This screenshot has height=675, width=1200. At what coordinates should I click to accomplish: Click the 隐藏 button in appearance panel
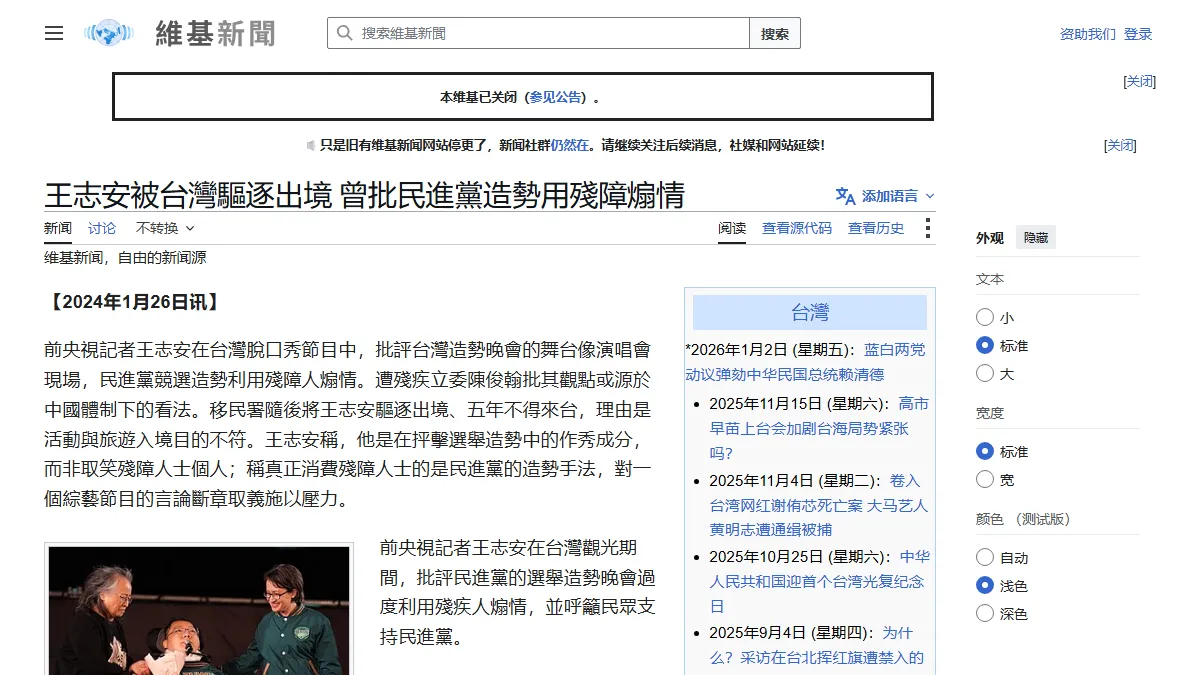1036,238
